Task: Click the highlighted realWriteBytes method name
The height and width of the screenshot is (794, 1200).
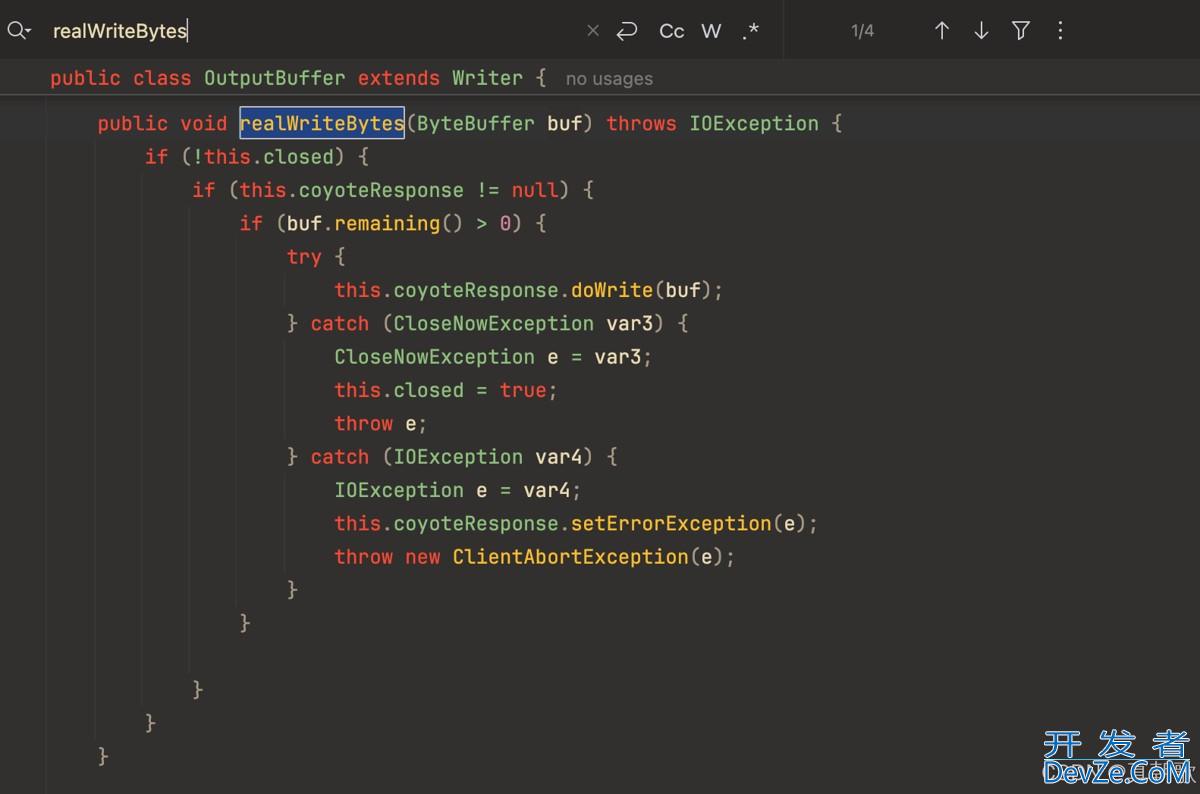Action: click(321, 124)
